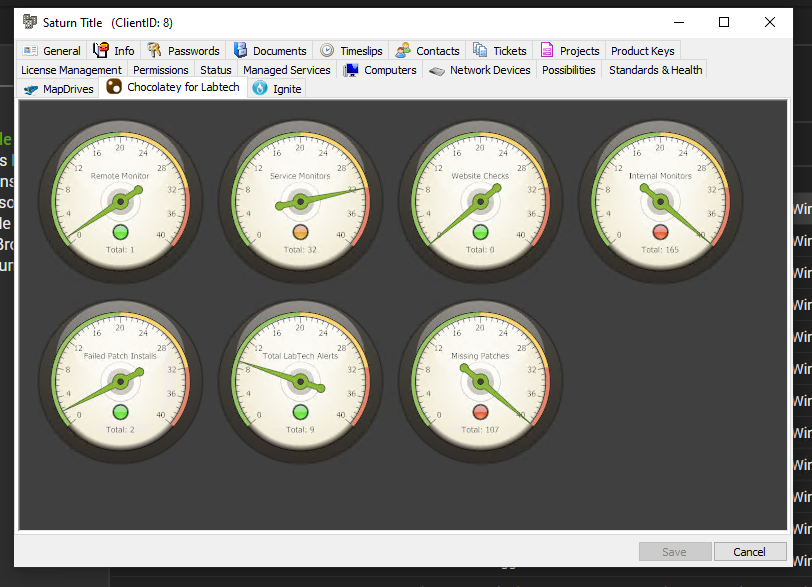
Task: Click the Computers monitor icon
Action: tap(351, 70)
